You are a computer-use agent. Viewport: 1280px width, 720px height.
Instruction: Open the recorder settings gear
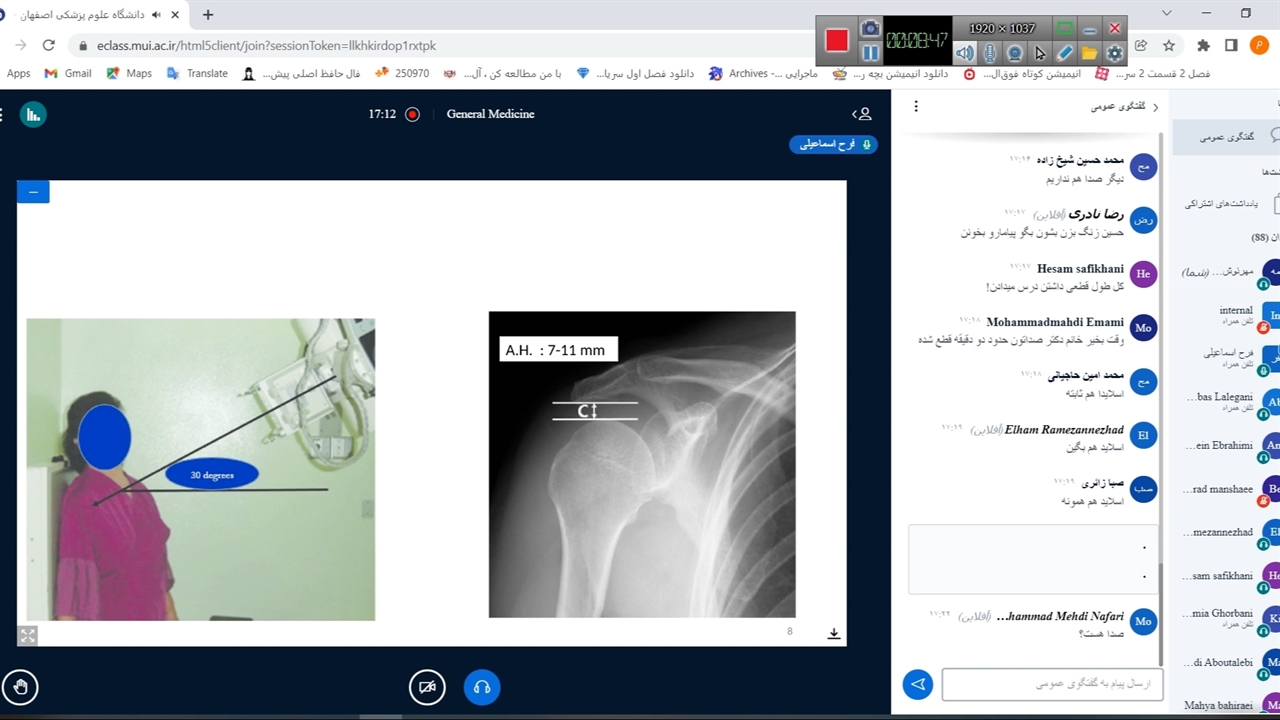[x=1114, y=53]
